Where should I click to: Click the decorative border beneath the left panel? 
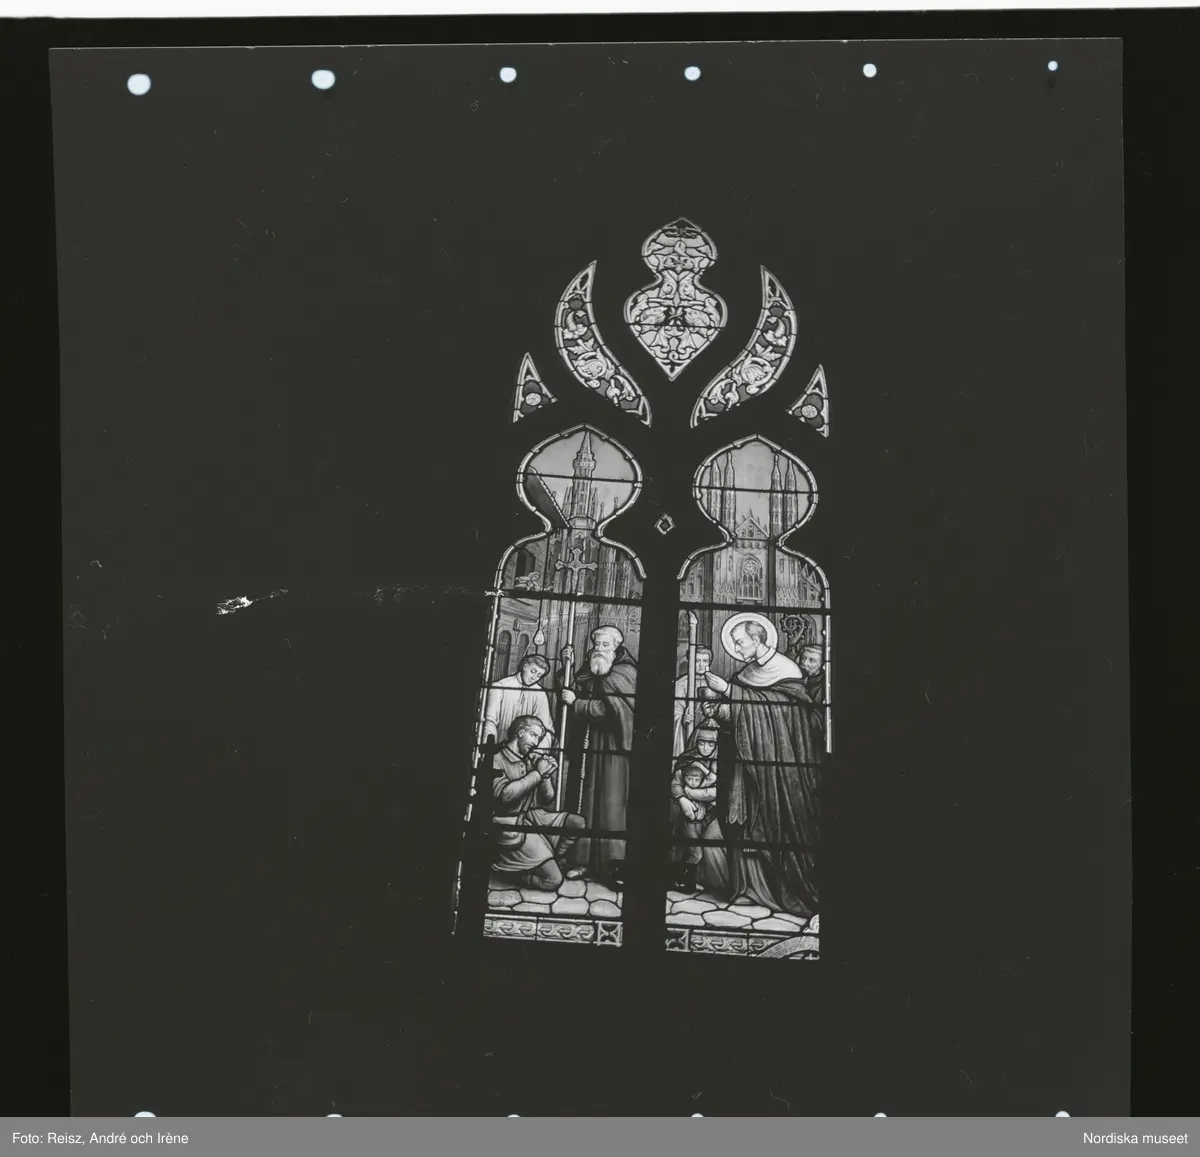(553, 932)
